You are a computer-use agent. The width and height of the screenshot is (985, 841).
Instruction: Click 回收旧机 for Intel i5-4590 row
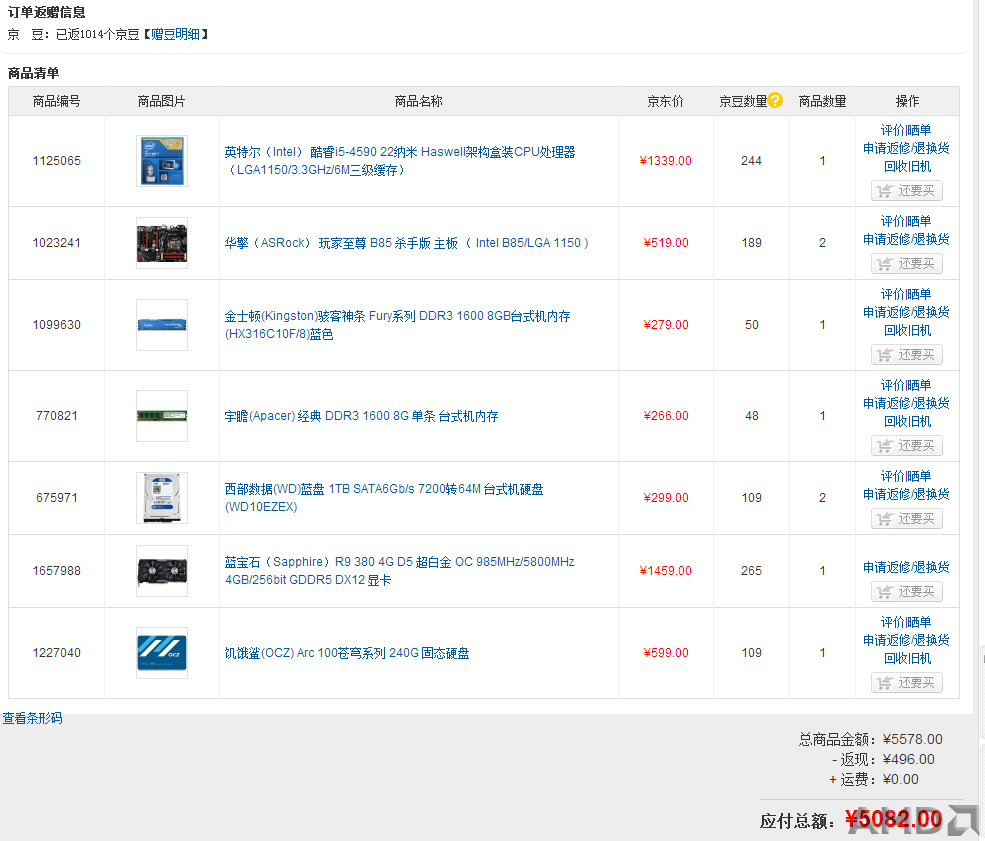click(x=907, y=166)
